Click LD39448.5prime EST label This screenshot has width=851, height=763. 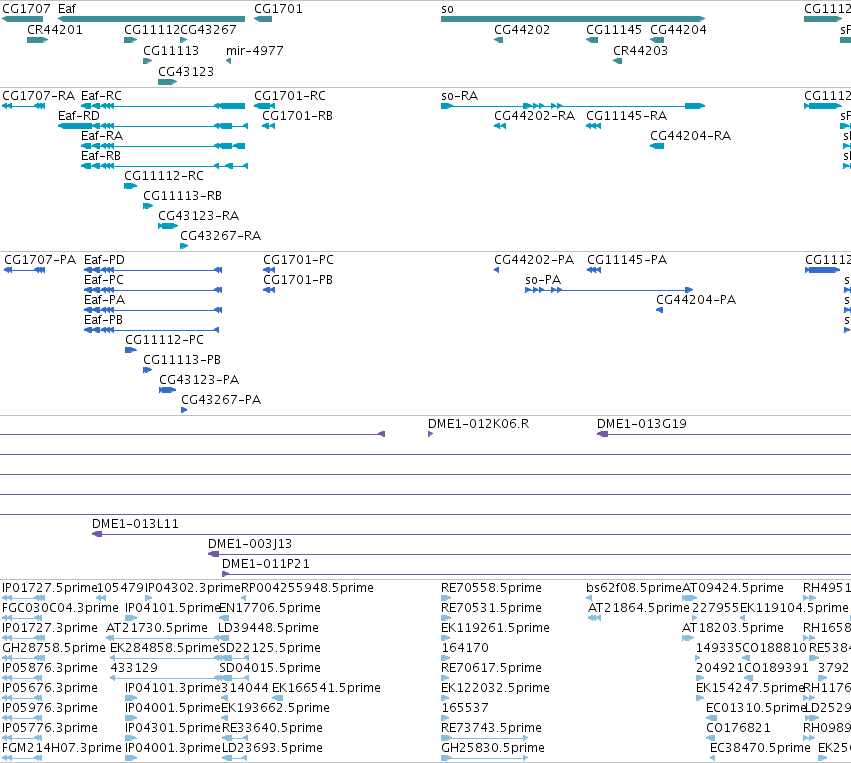[x=268, y=628]
